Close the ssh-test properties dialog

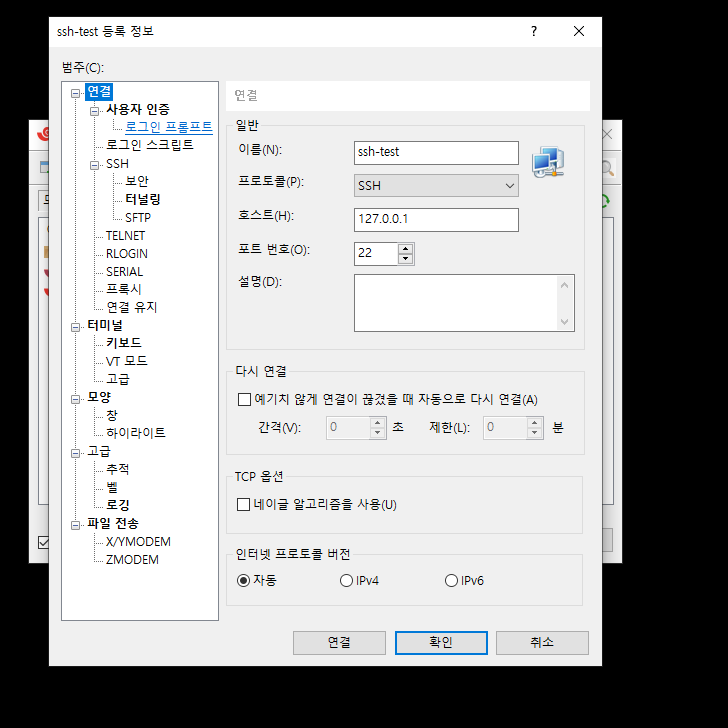[x=578, y=31]
